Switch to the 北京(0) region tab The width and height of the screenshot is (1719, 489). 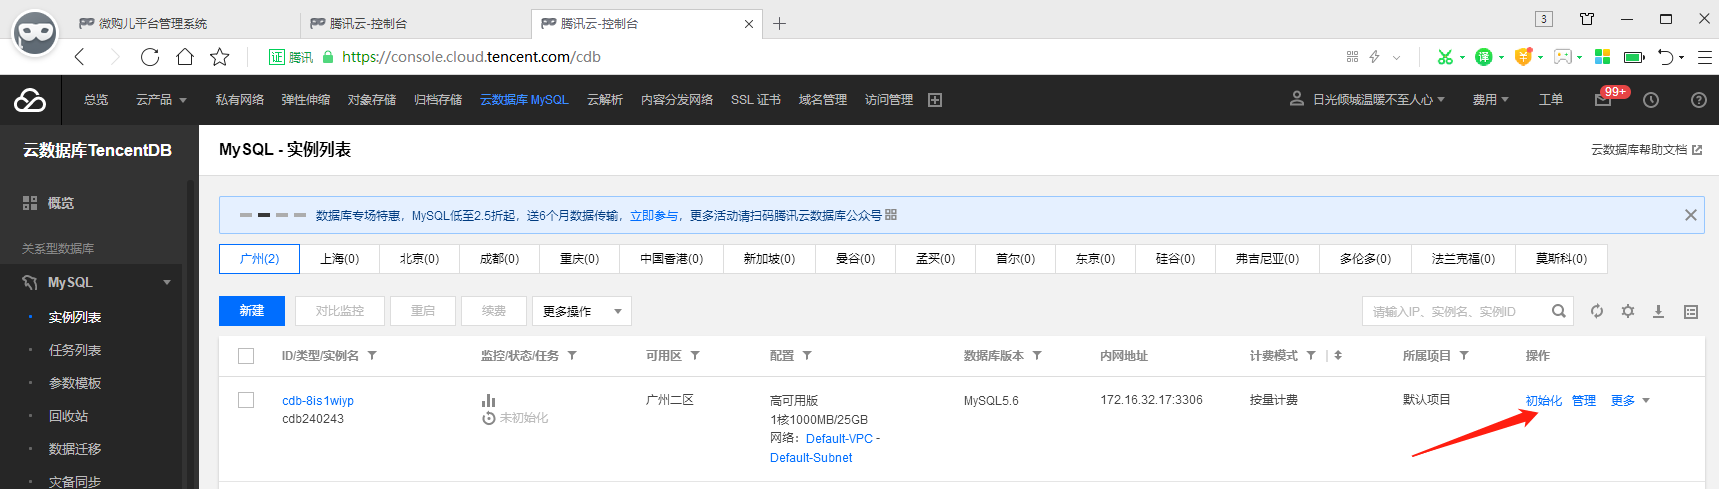pos(419,259)
